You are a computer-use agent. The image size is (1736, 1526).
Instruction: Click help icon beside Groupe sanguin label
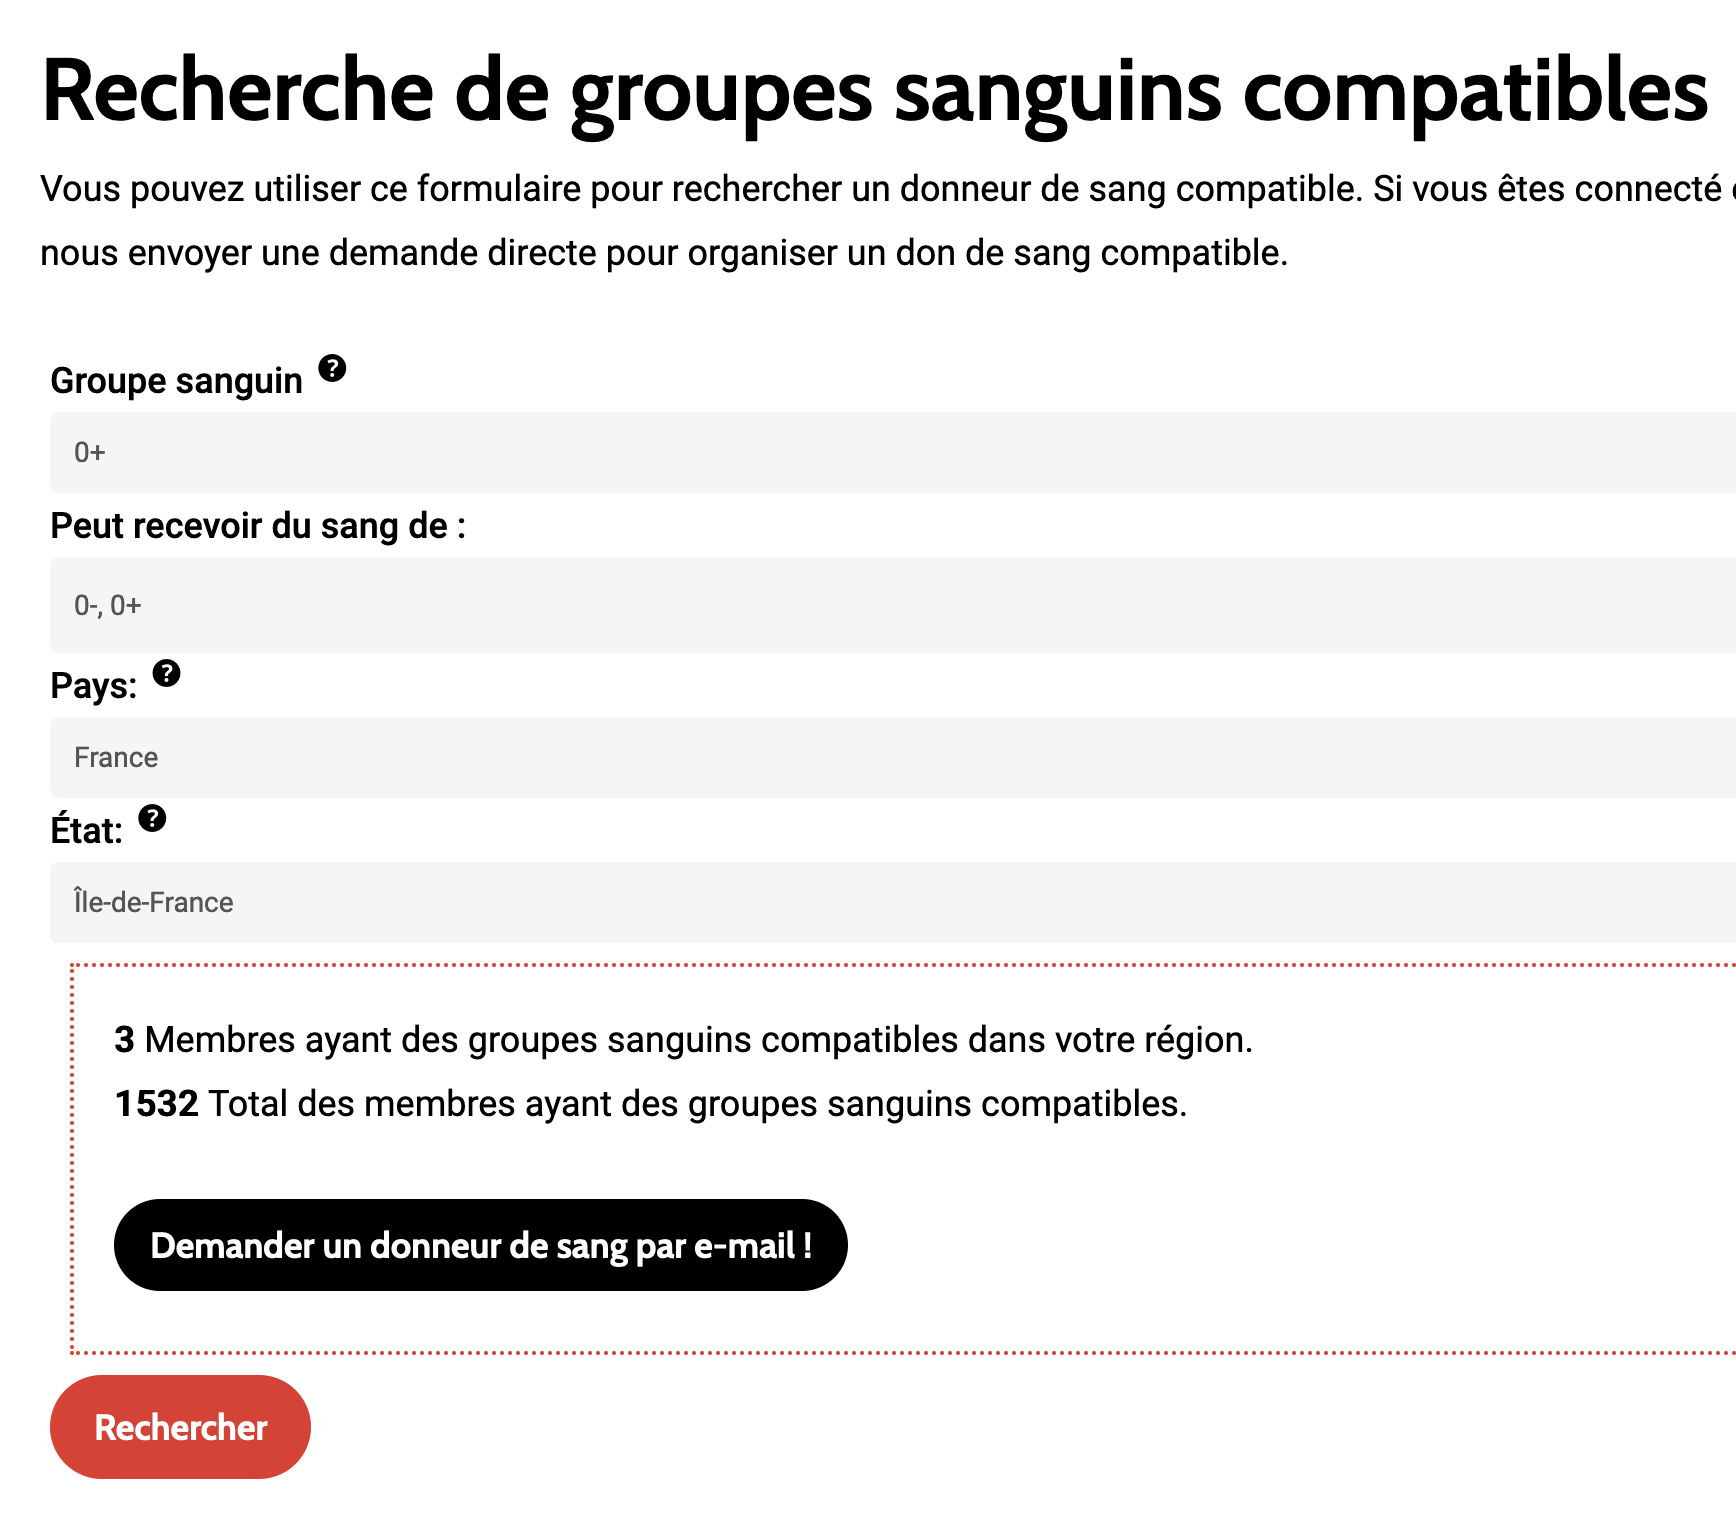tap(332, 368)
